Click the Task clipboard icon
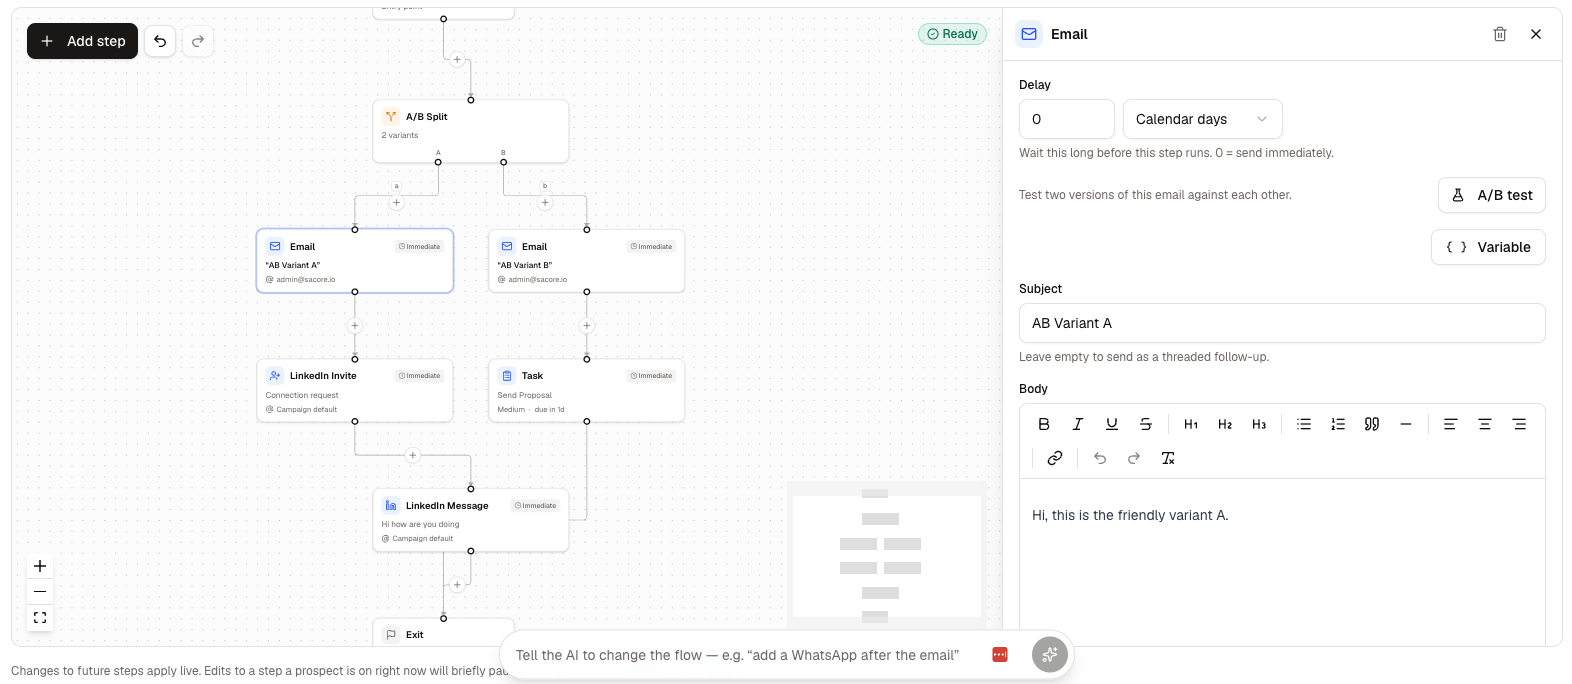The height and width of the screenshot is (684, 1572). [x=507, y=376]
